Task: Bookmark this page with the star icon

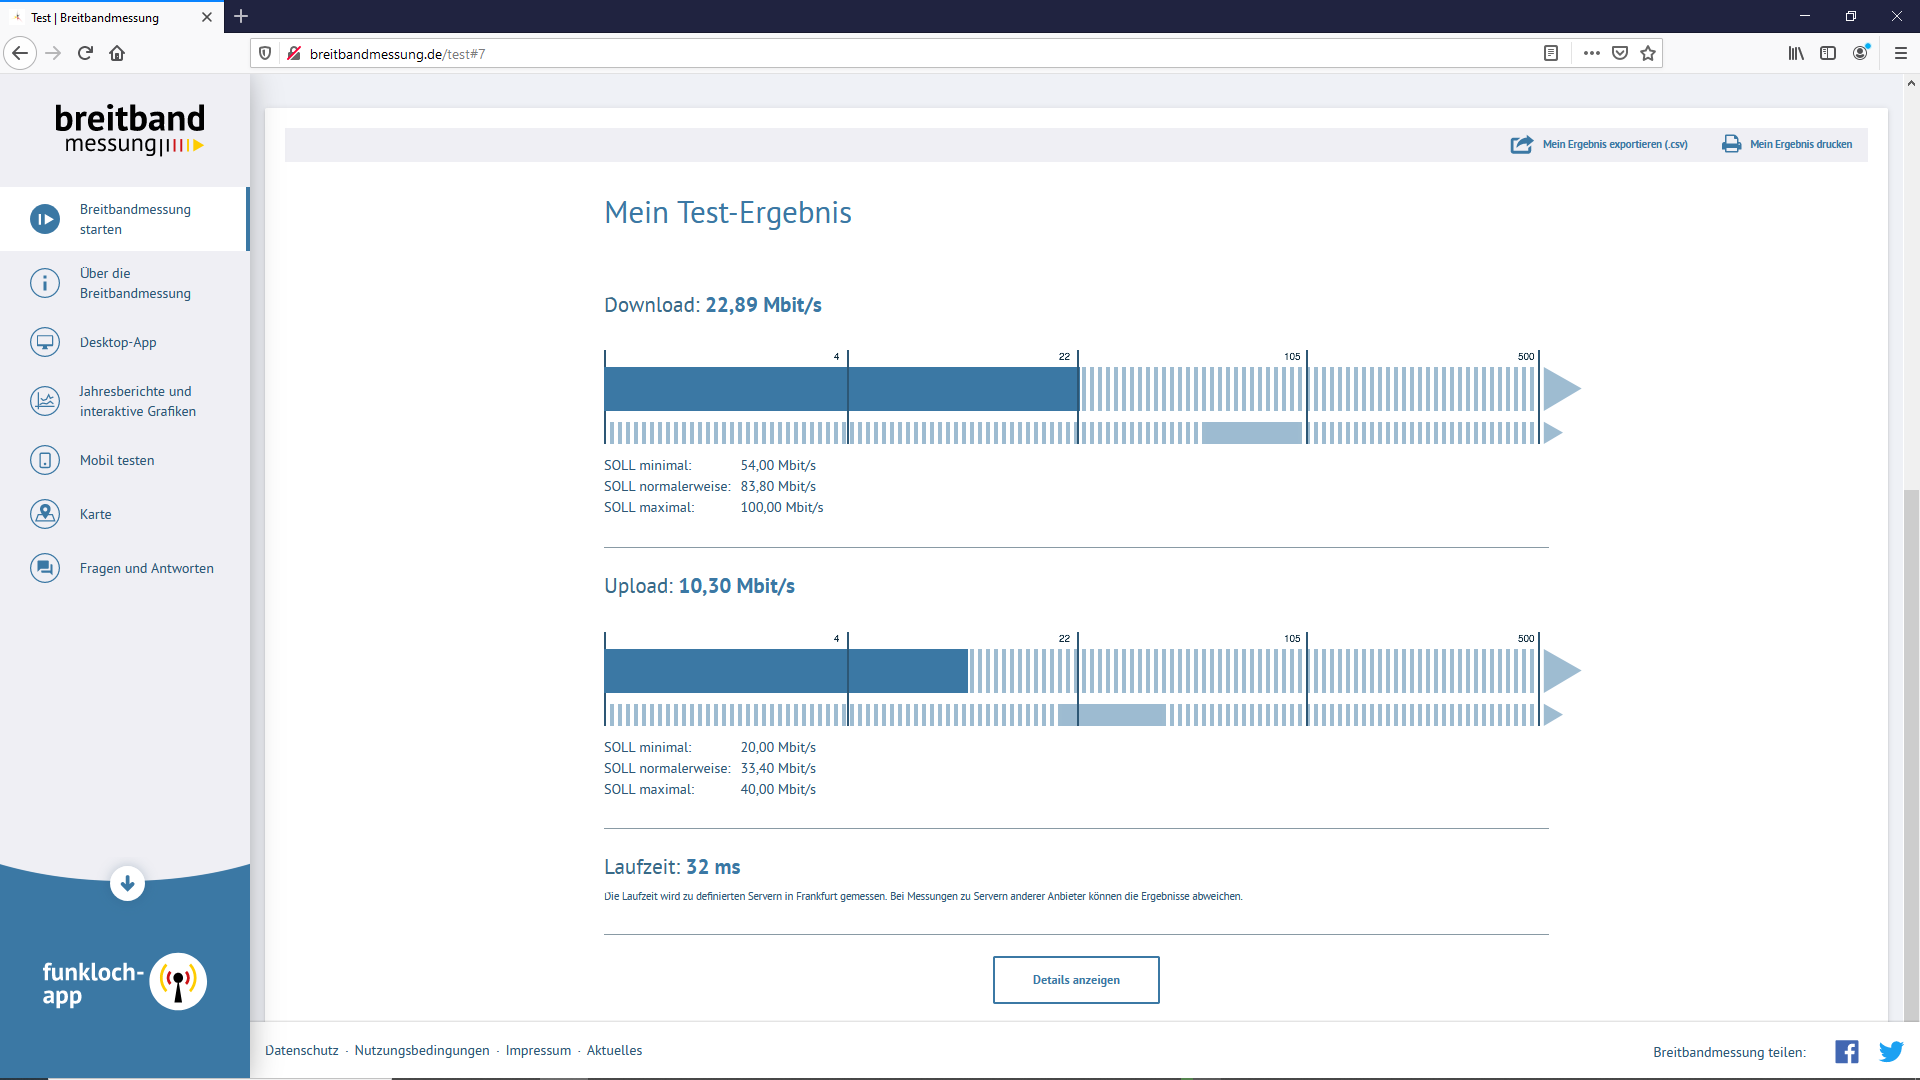Action: click(x=1648, y=53)
